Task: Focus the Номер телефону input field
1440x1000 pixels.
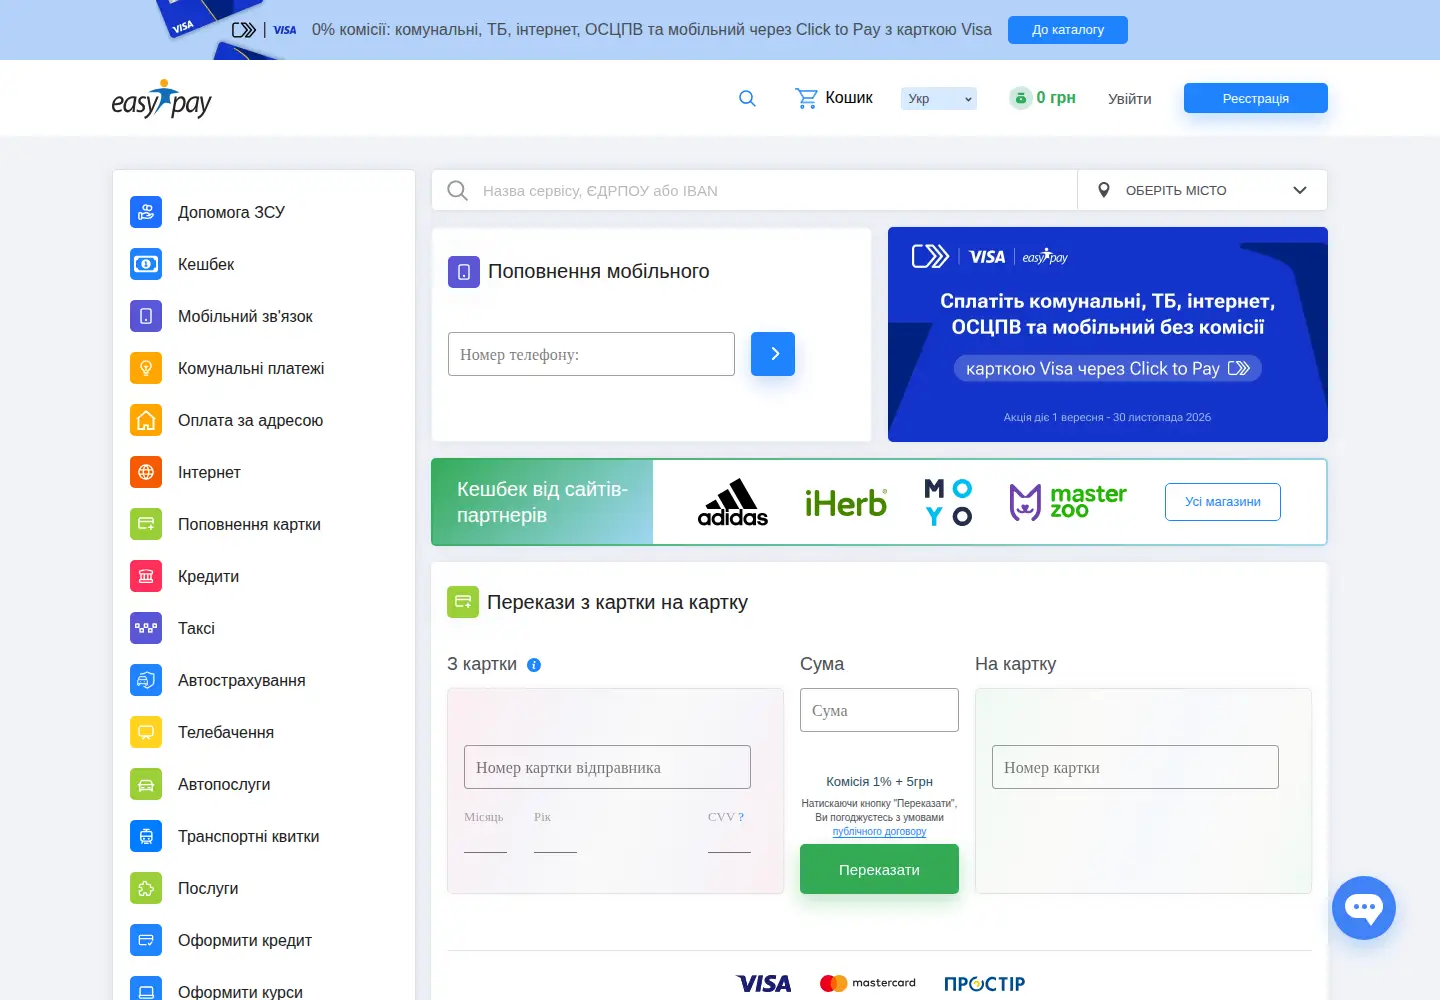Action: (591, 354)
